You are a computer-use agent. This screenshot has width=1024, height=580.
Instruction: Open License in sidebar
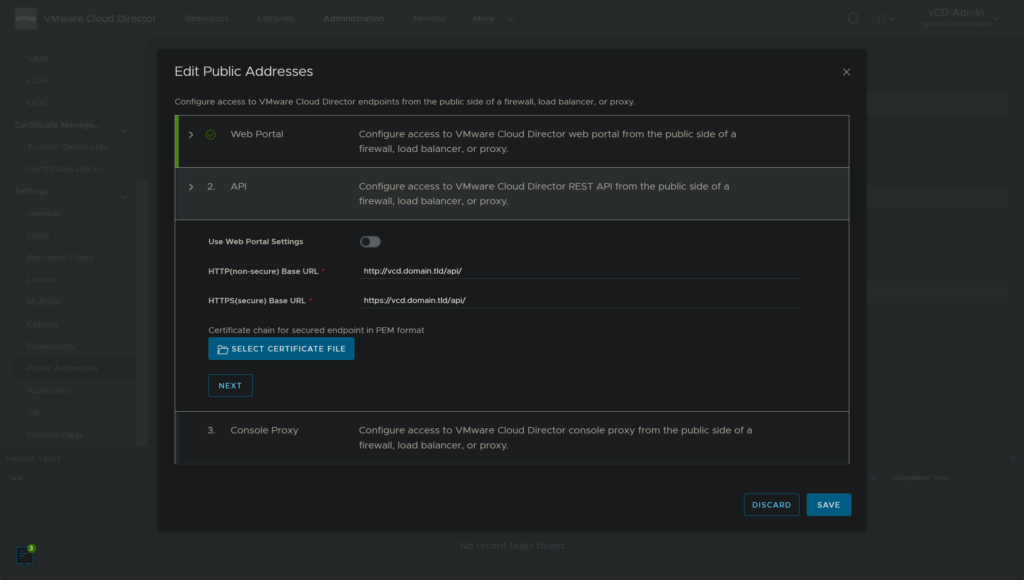point(42,280)
